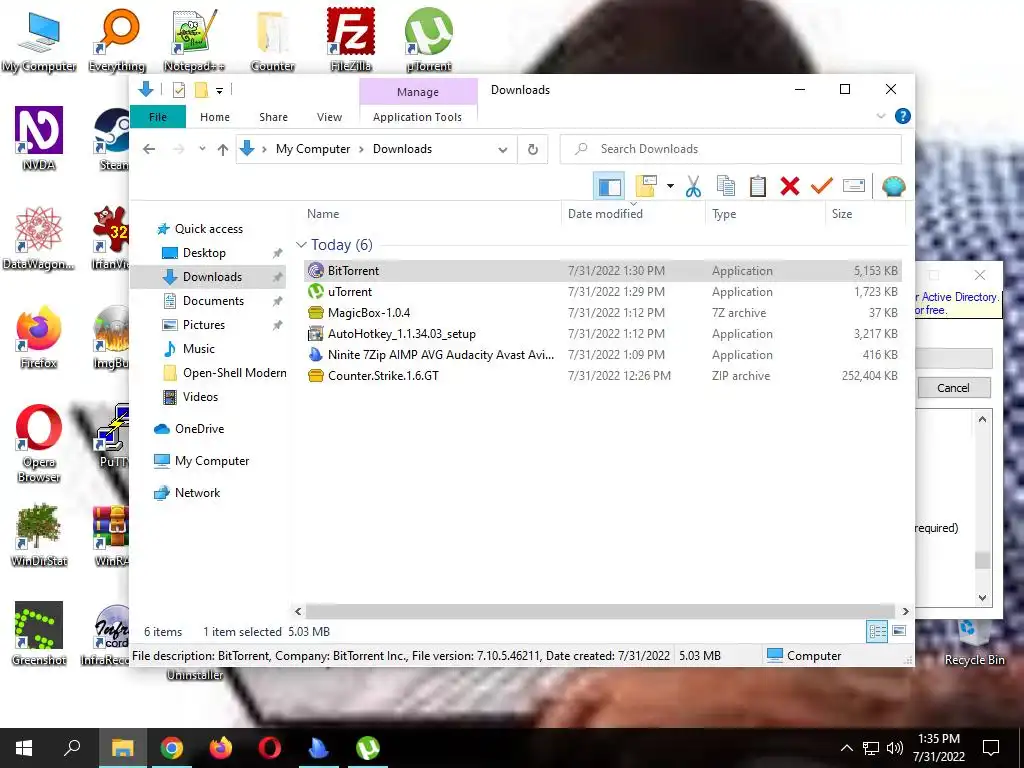The width and height of the screenshot is (1024, 768).
Task: Switch to the Share ribbon tab
Action: point(273,117)
